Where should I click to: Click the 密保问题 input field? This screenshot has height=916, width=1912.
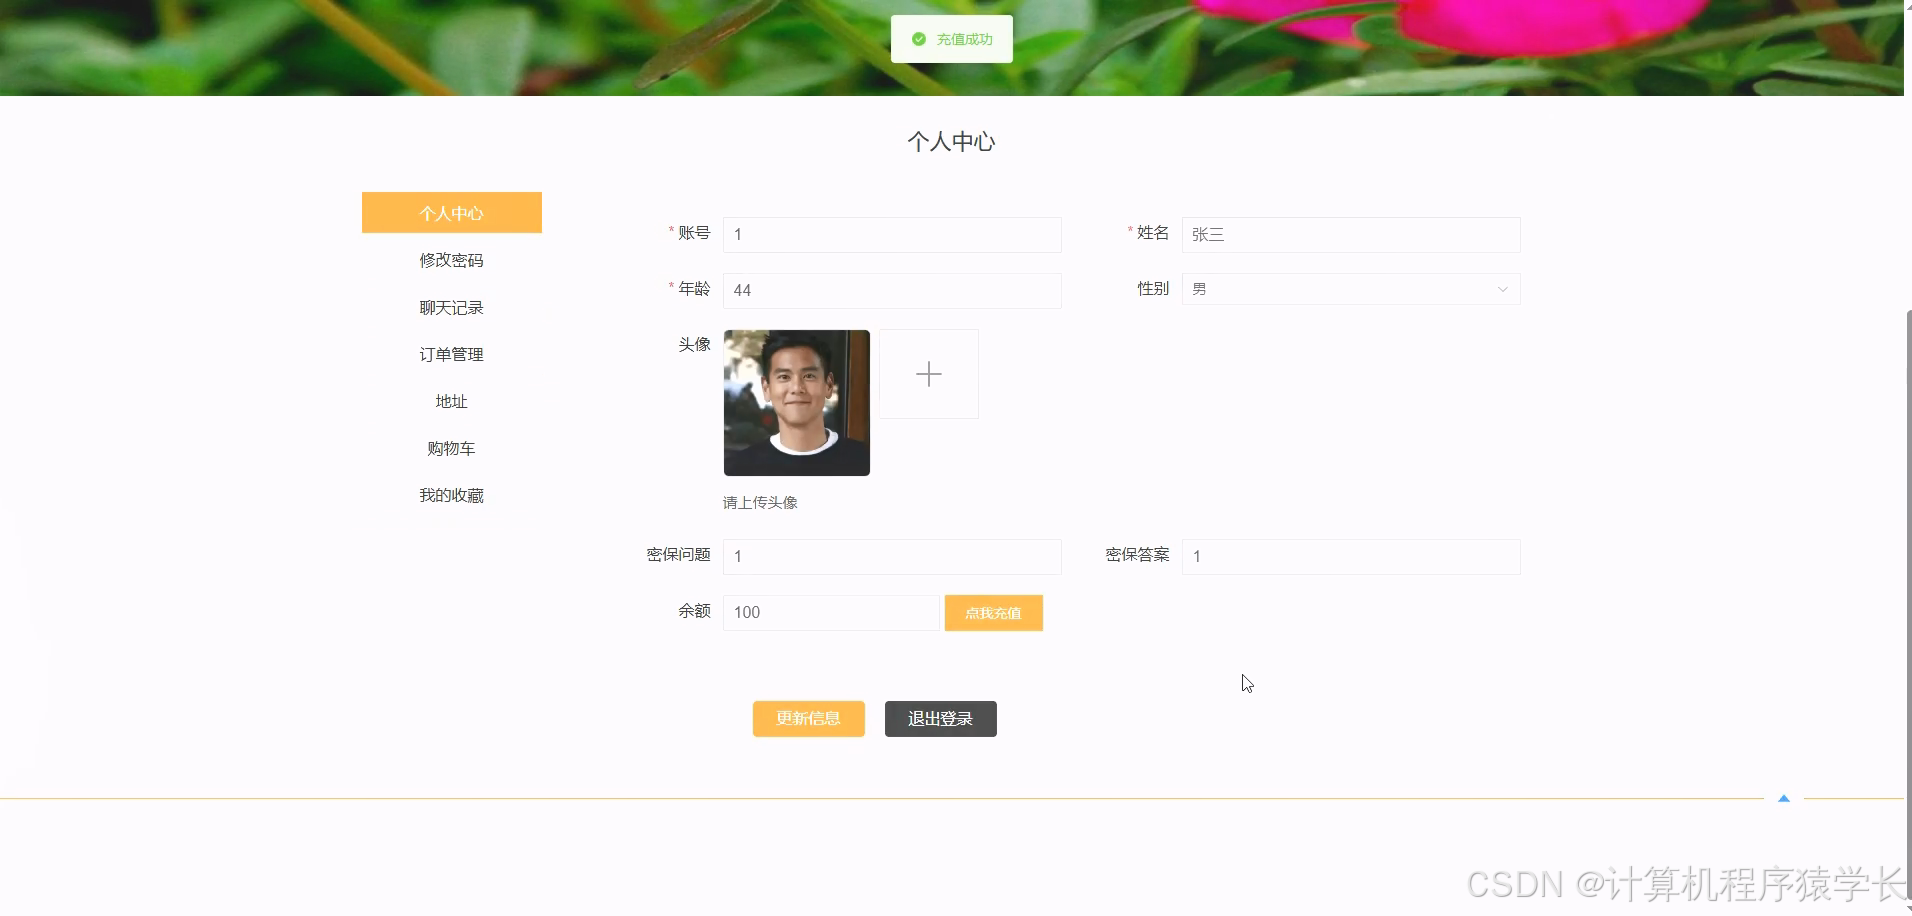891,556
